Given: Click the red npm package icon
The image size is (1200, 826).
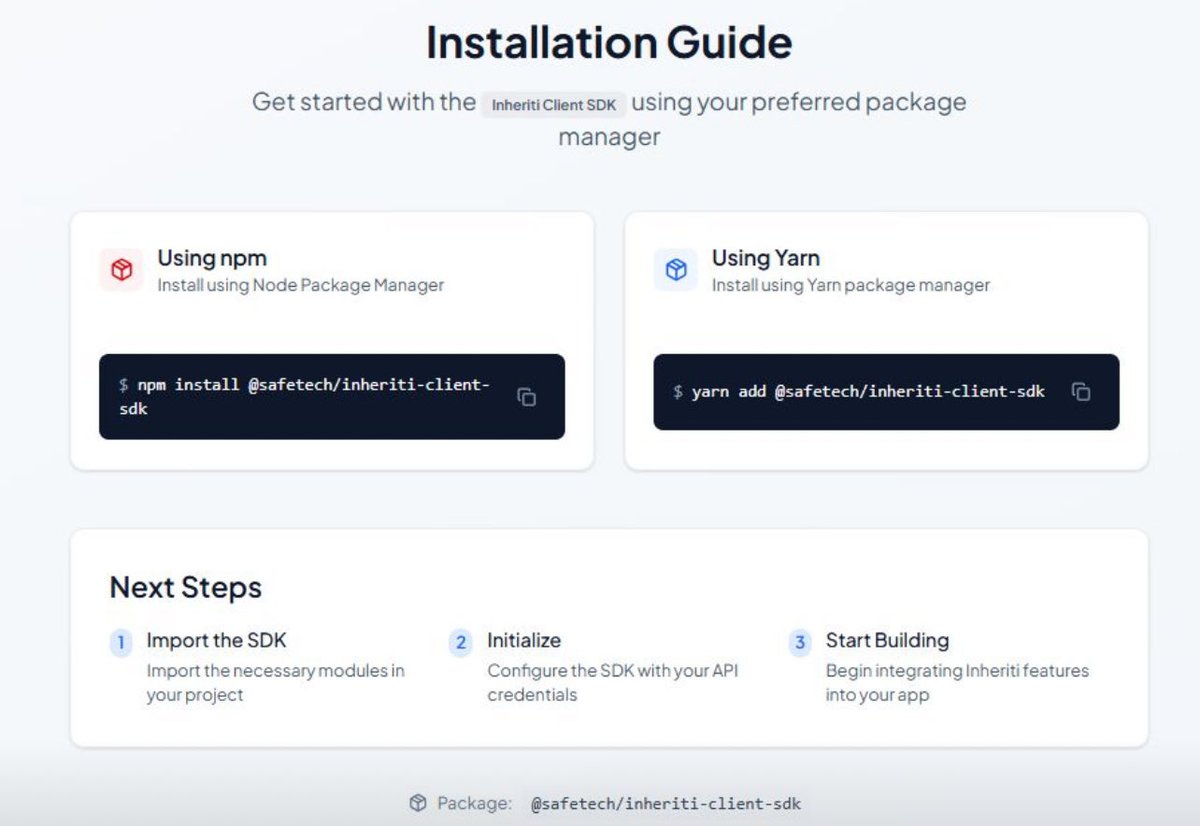Looking at the screenshot, I should click(121, 270).
